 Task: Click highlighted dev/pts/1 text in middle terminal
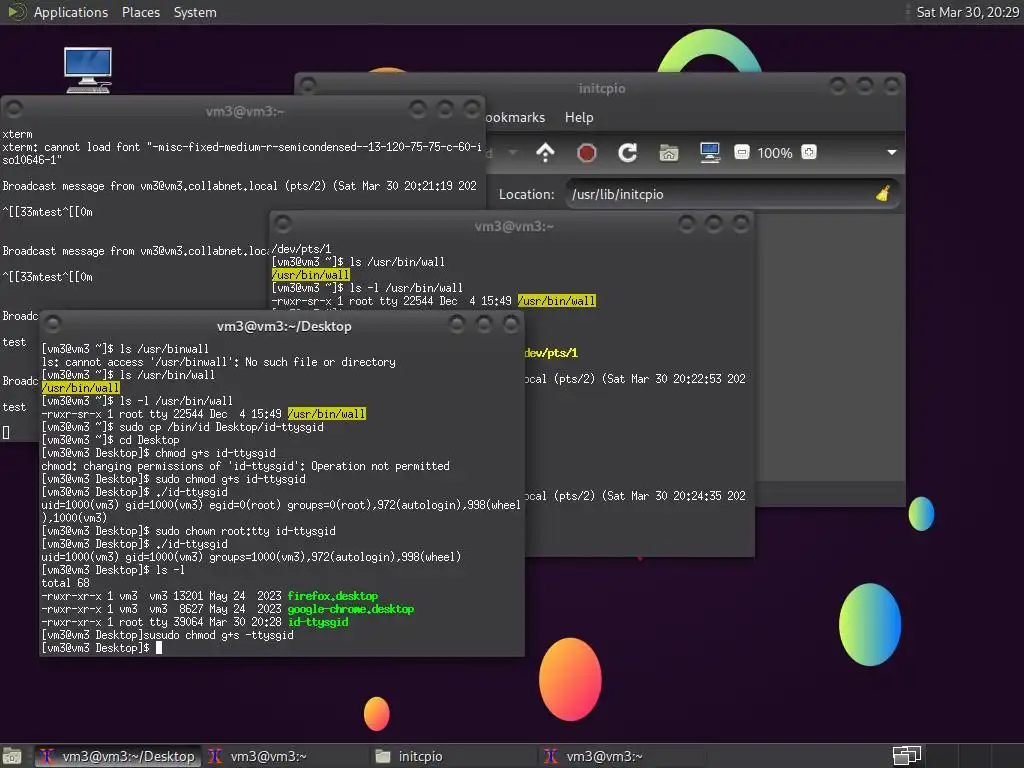551,353
